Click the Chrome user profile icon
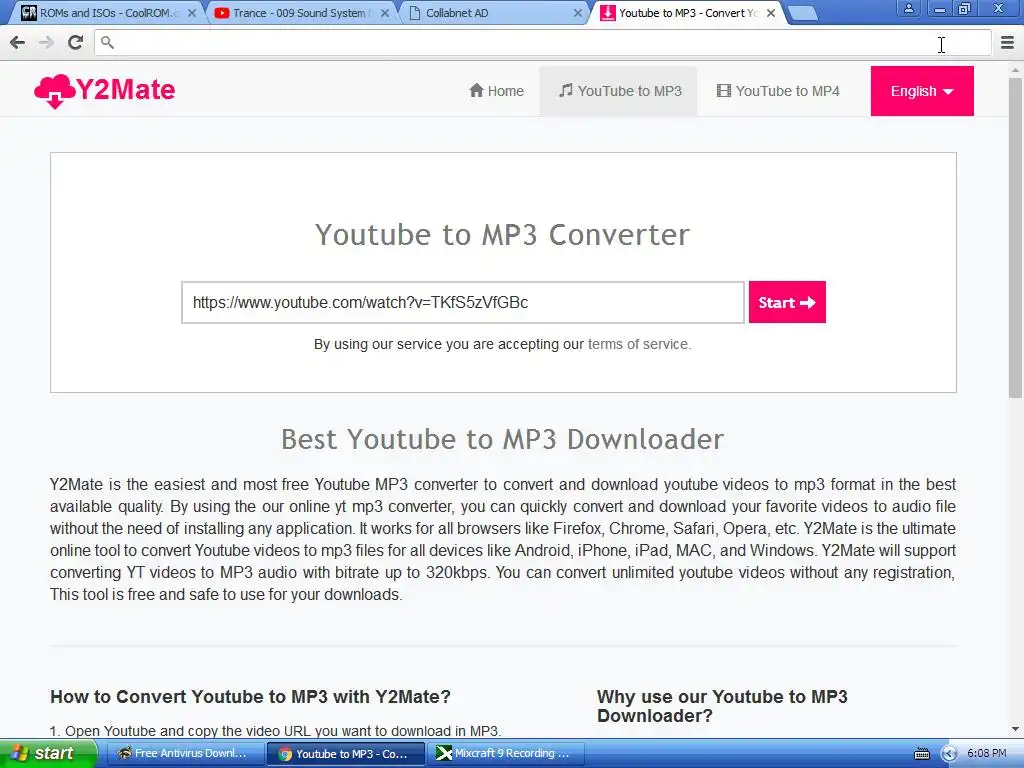1024x768 pixels. pos(908,9)
